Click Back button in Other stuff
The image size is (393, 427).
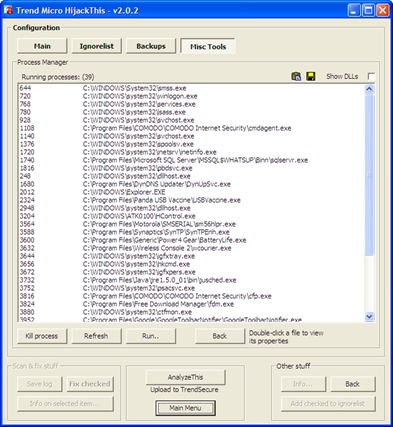(353, 384)
